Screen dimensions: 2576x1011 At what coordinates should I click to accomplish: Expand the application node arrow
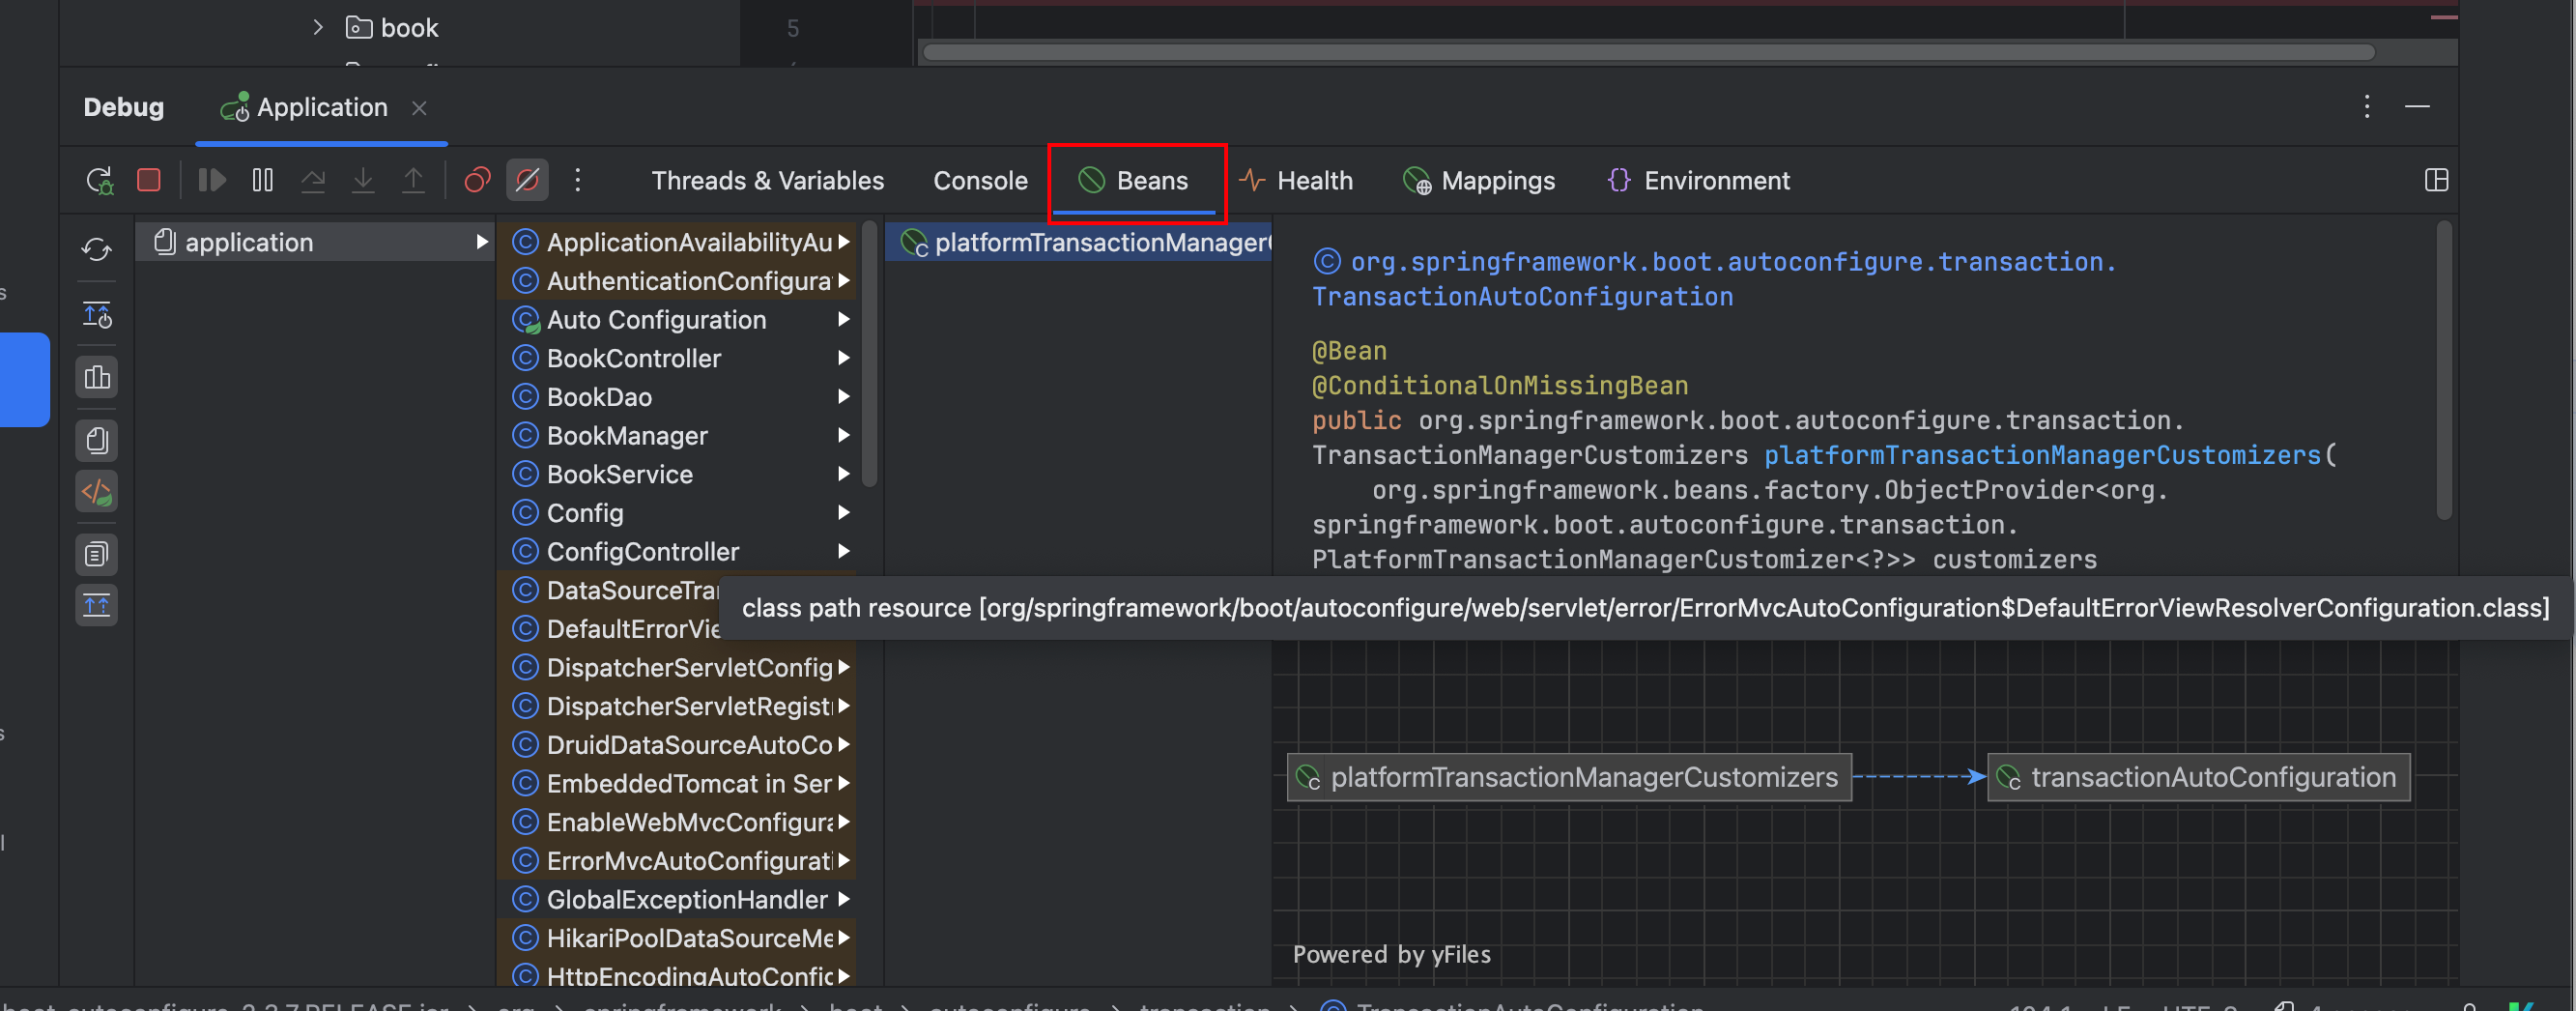click(x=482, y=242)
